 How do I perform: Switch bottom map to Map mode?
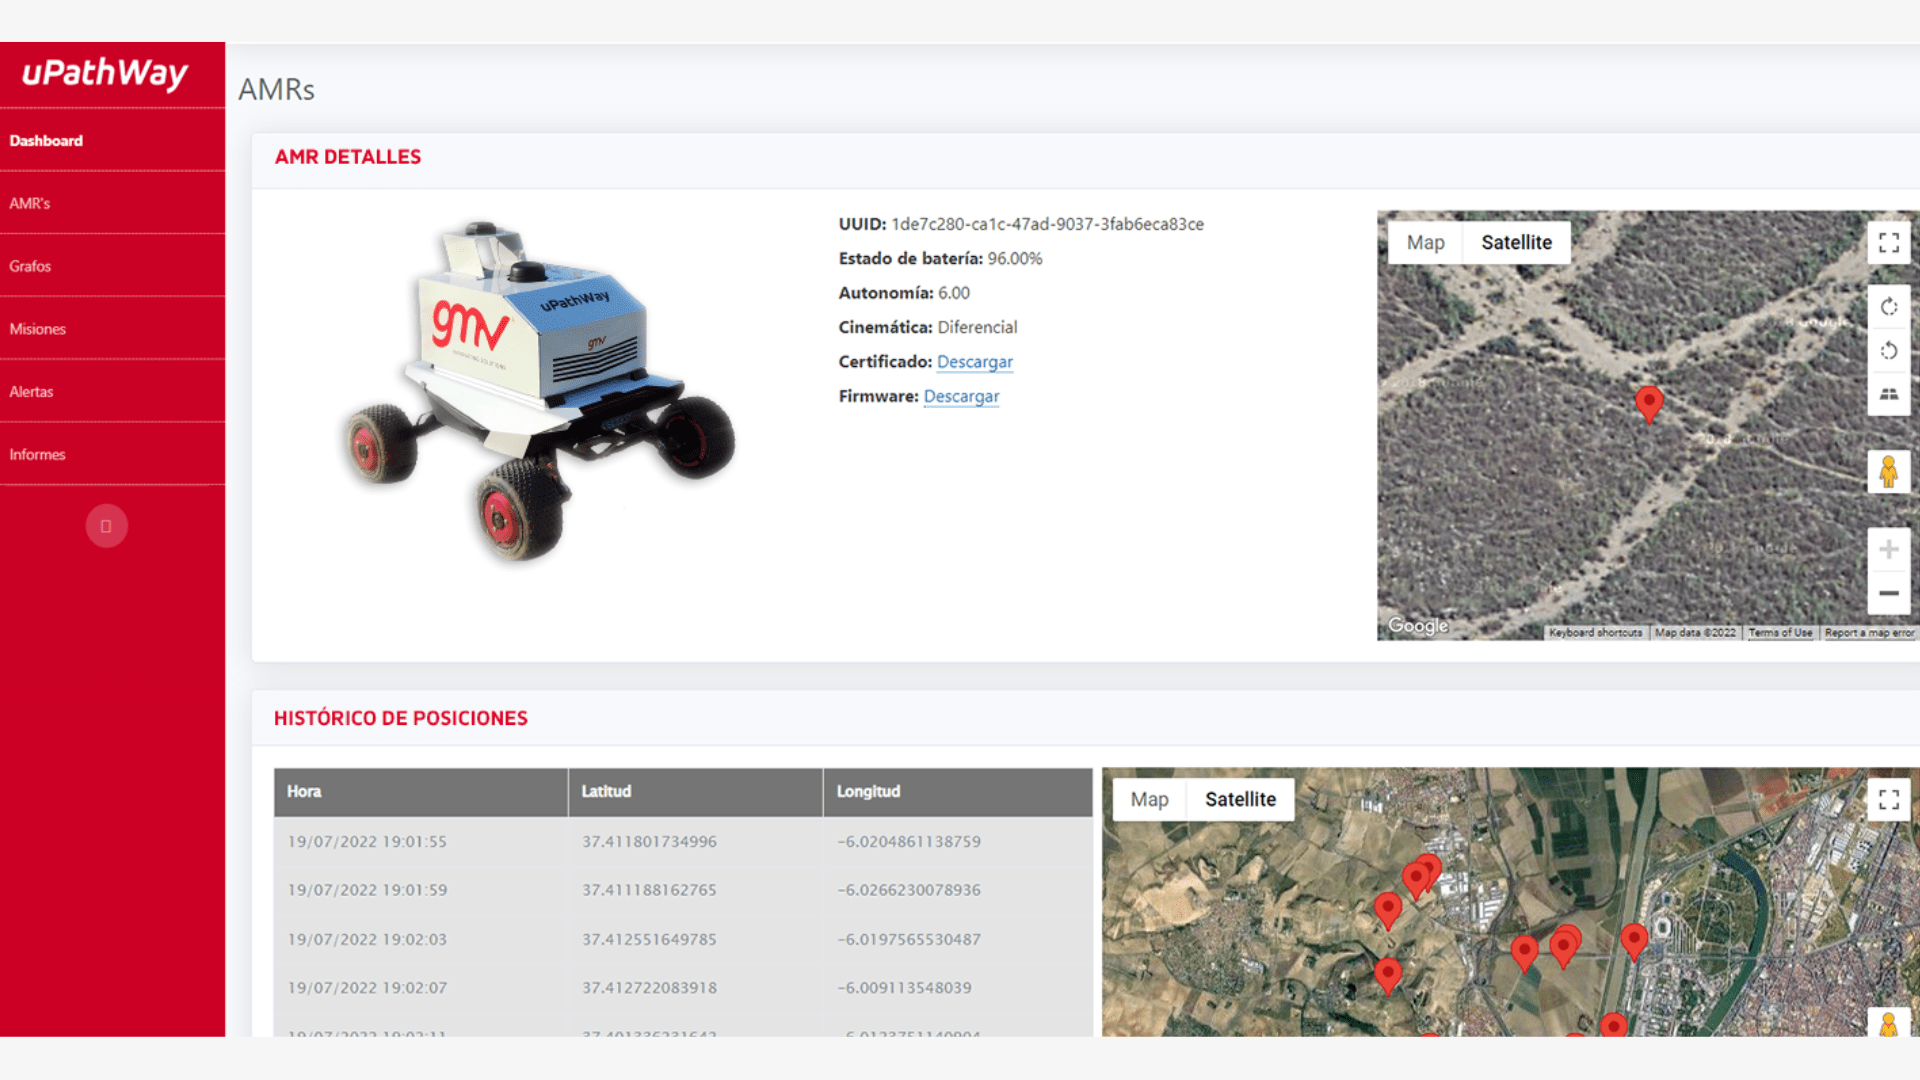[1148, 799]
